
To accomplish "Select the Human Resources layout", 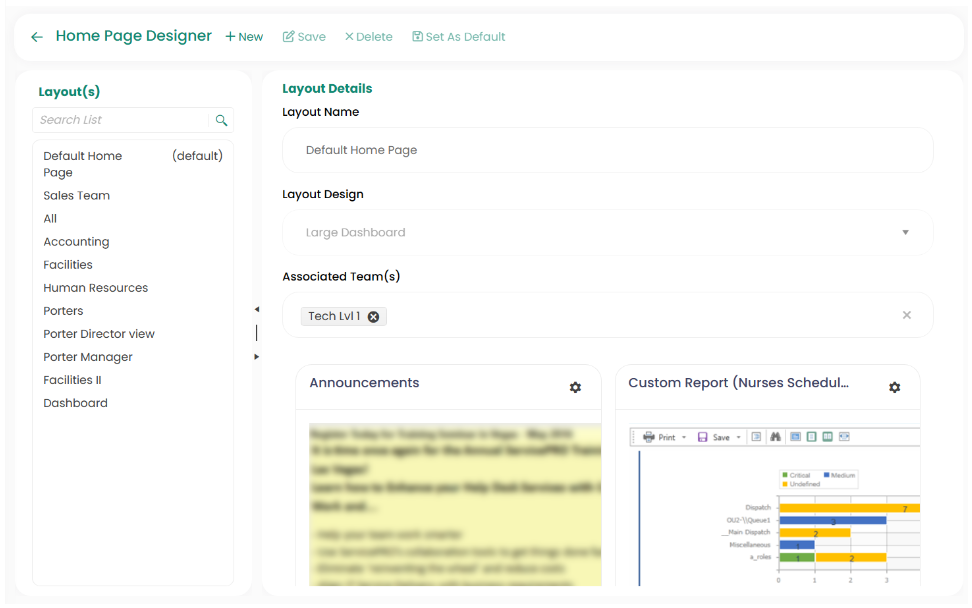I will click(x=133, y=288).
